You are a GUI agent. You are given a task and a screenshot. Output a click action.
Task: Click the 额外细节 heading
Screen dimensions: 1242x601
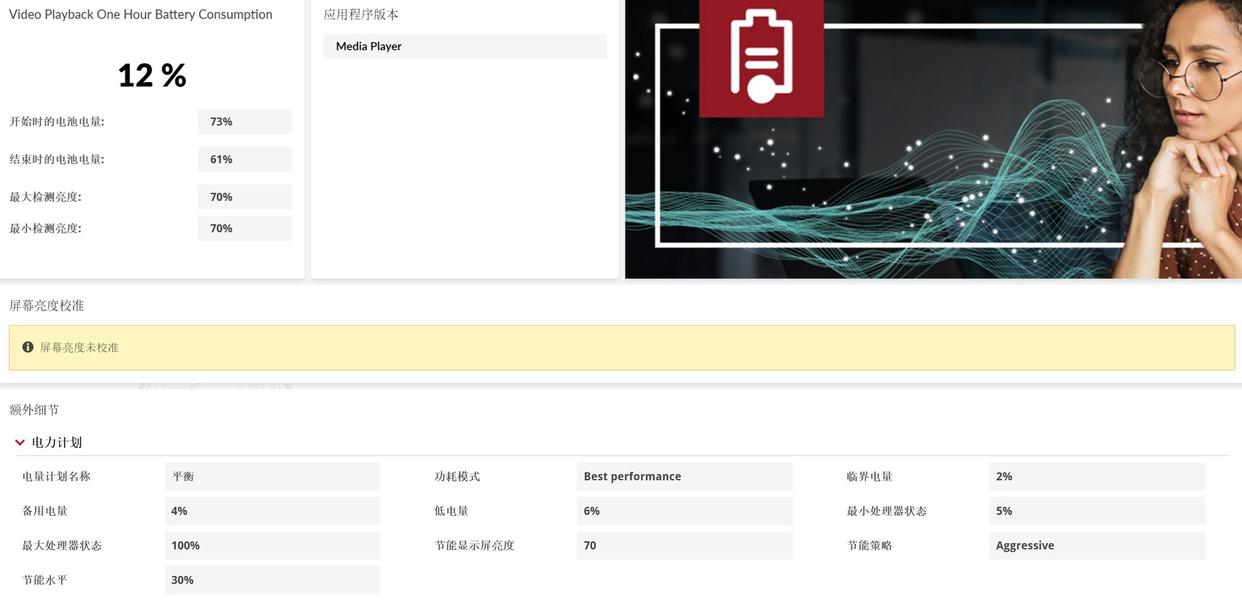[x=34, y=410]
